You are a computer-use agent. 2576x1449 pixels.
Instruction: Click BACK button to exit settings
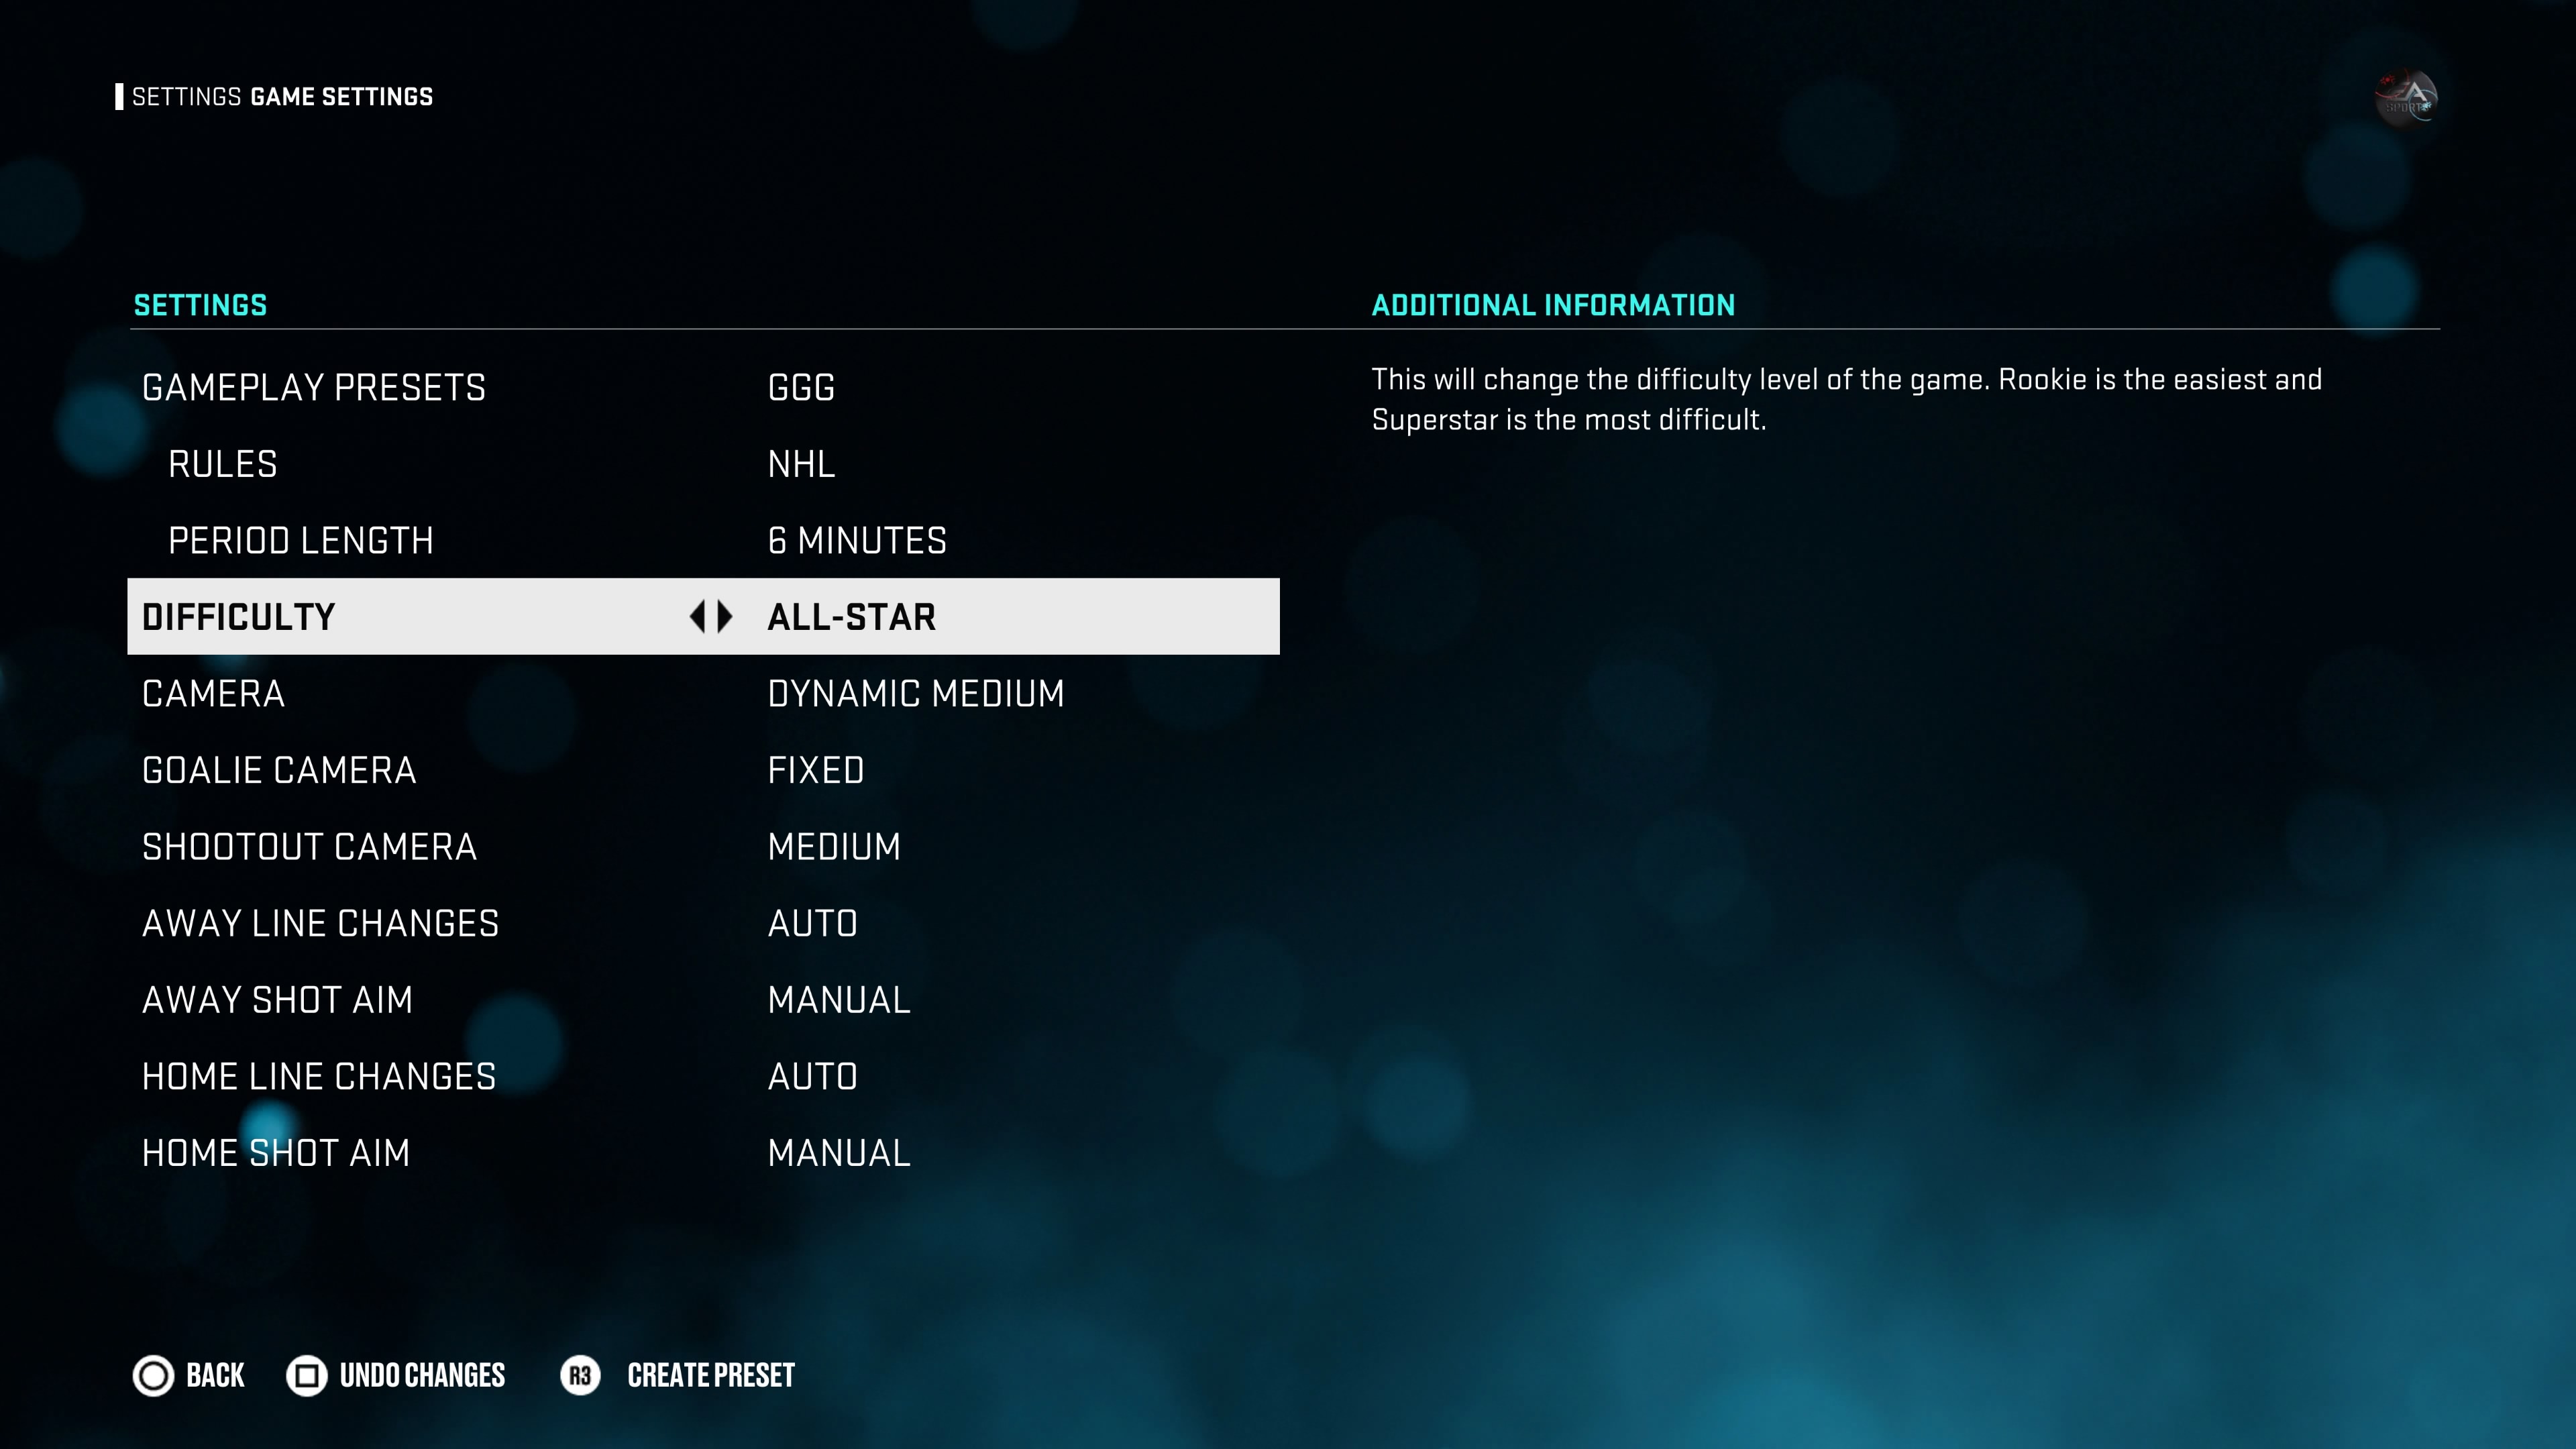pos(189,1375)
